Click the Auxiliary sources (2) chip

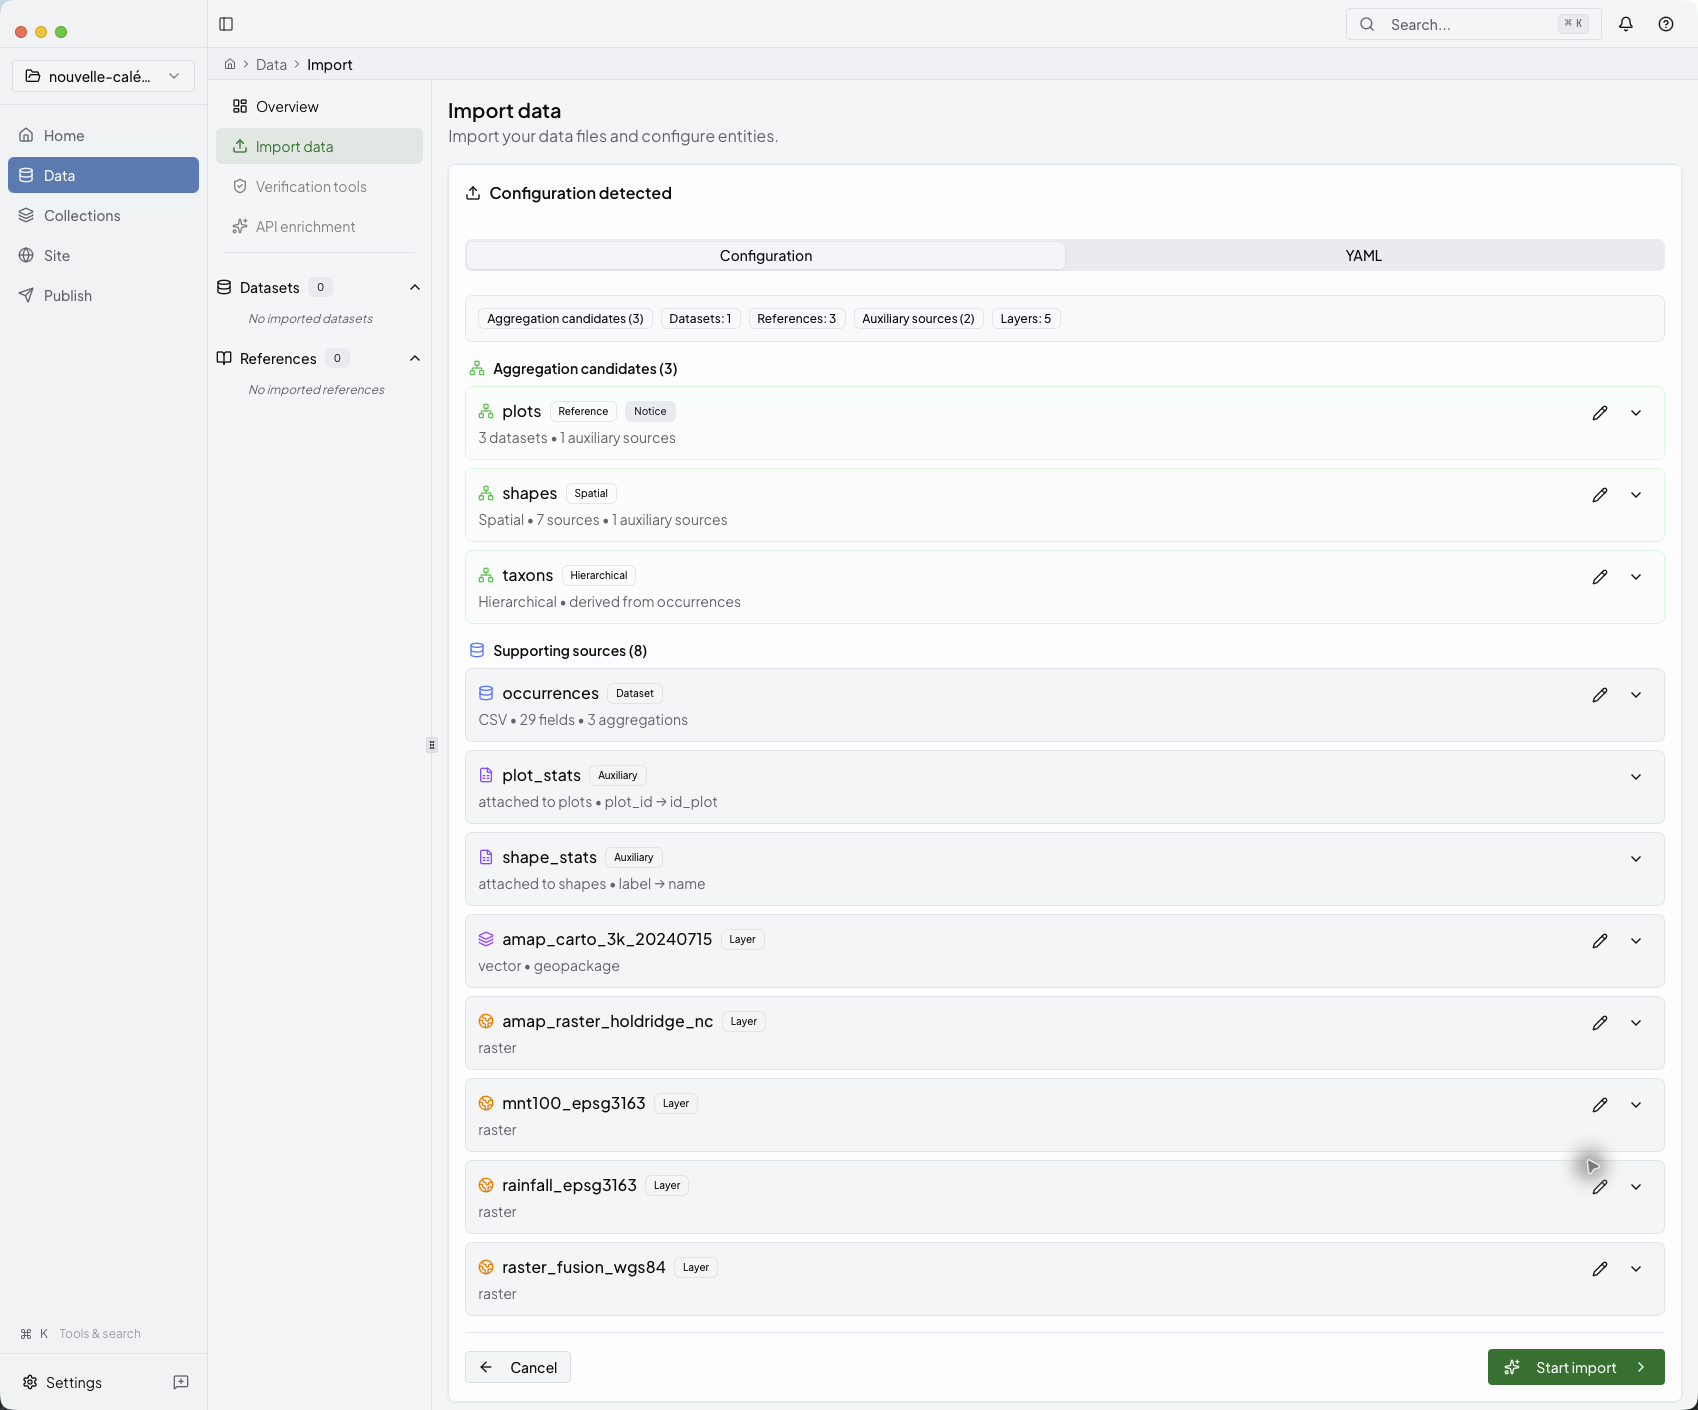point(918,319)
